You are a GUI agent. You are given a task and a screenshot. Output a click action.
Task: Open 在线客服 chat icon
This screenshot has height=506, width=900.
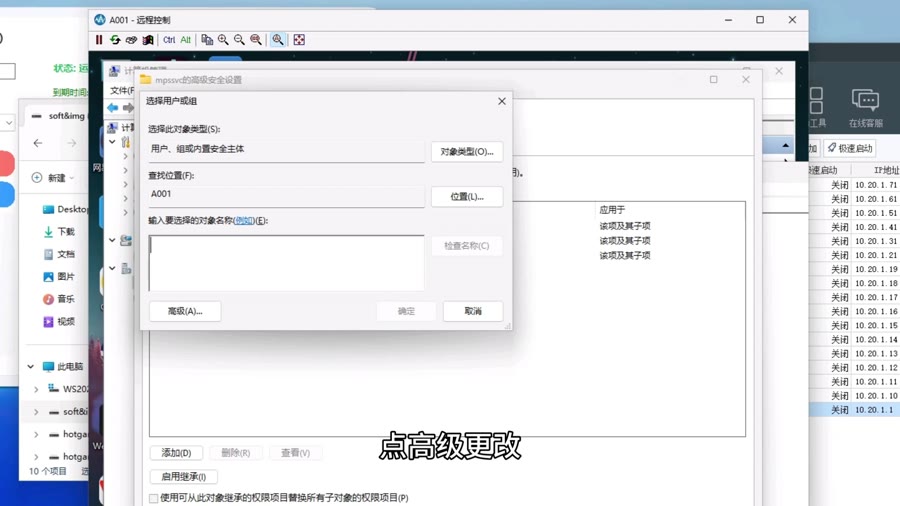866,108
